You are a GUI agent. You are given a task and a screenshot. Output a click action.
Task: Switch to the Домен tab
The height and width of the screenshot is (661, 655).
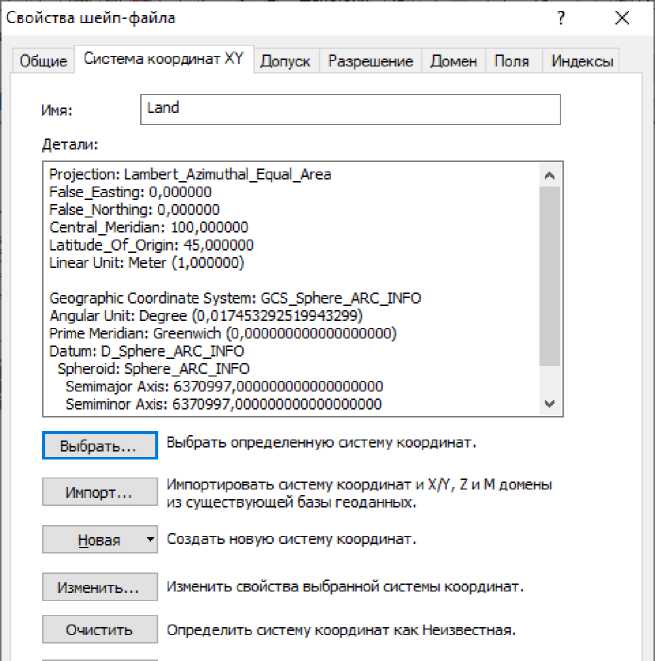454,61
